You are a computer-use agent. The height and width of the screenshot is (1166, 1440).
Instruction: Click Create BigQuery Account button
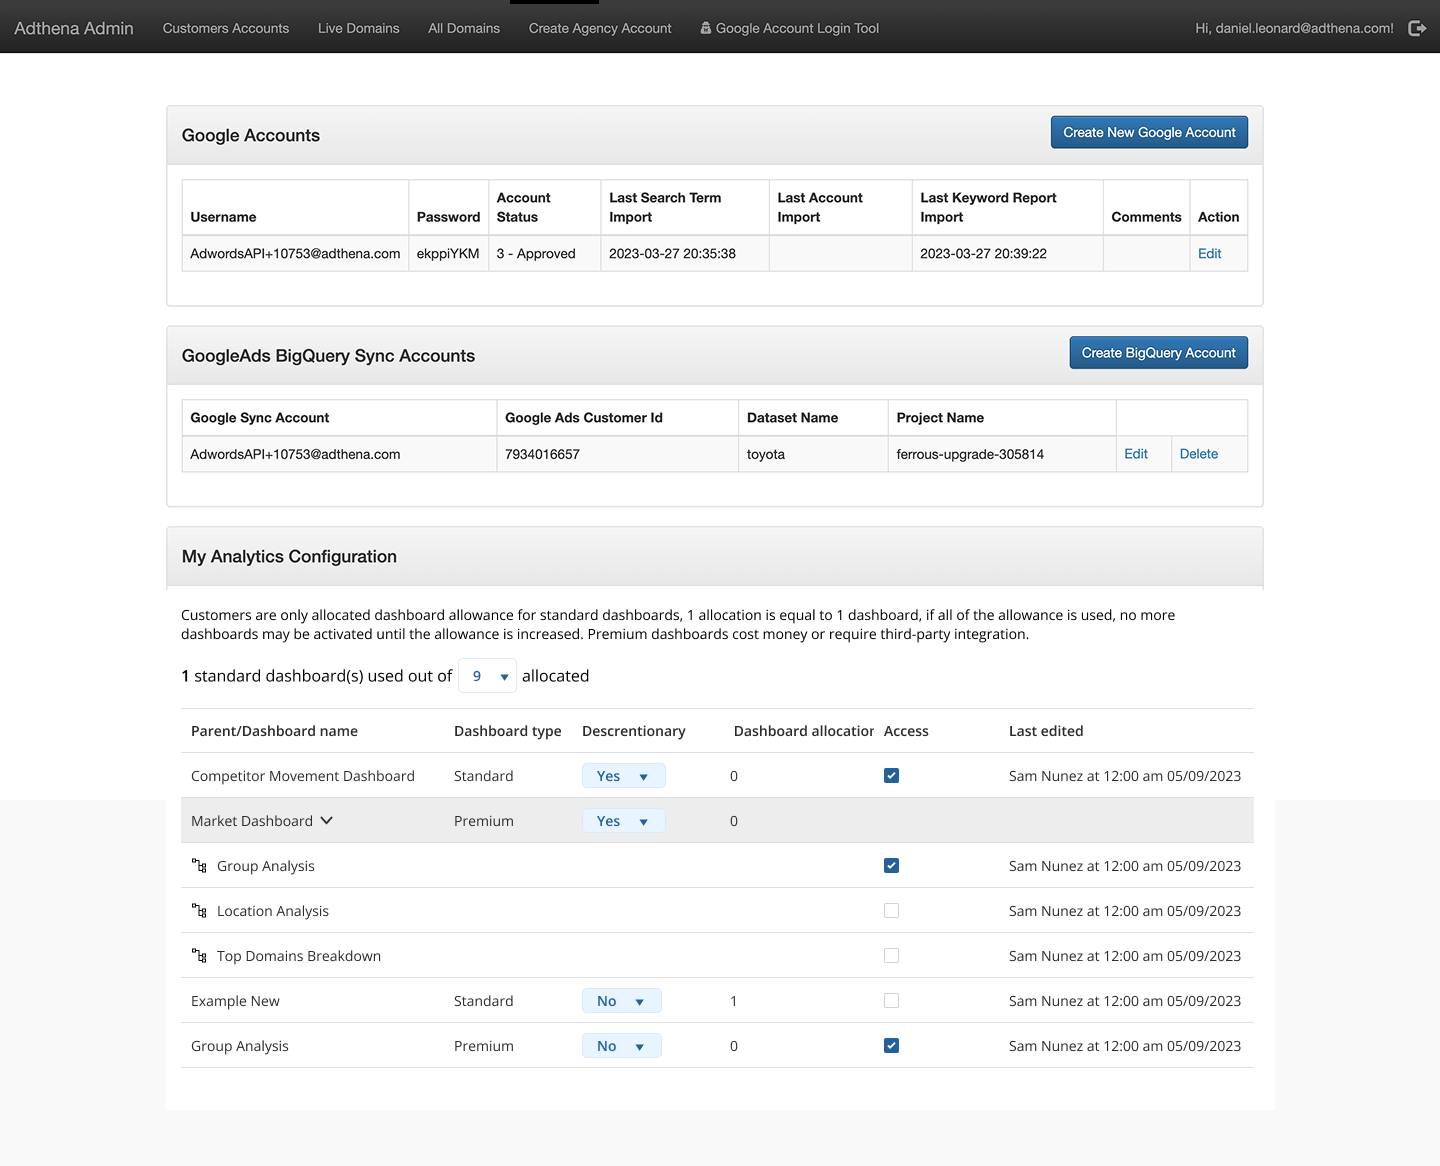pyautogui.click(x=1158, y=353)
